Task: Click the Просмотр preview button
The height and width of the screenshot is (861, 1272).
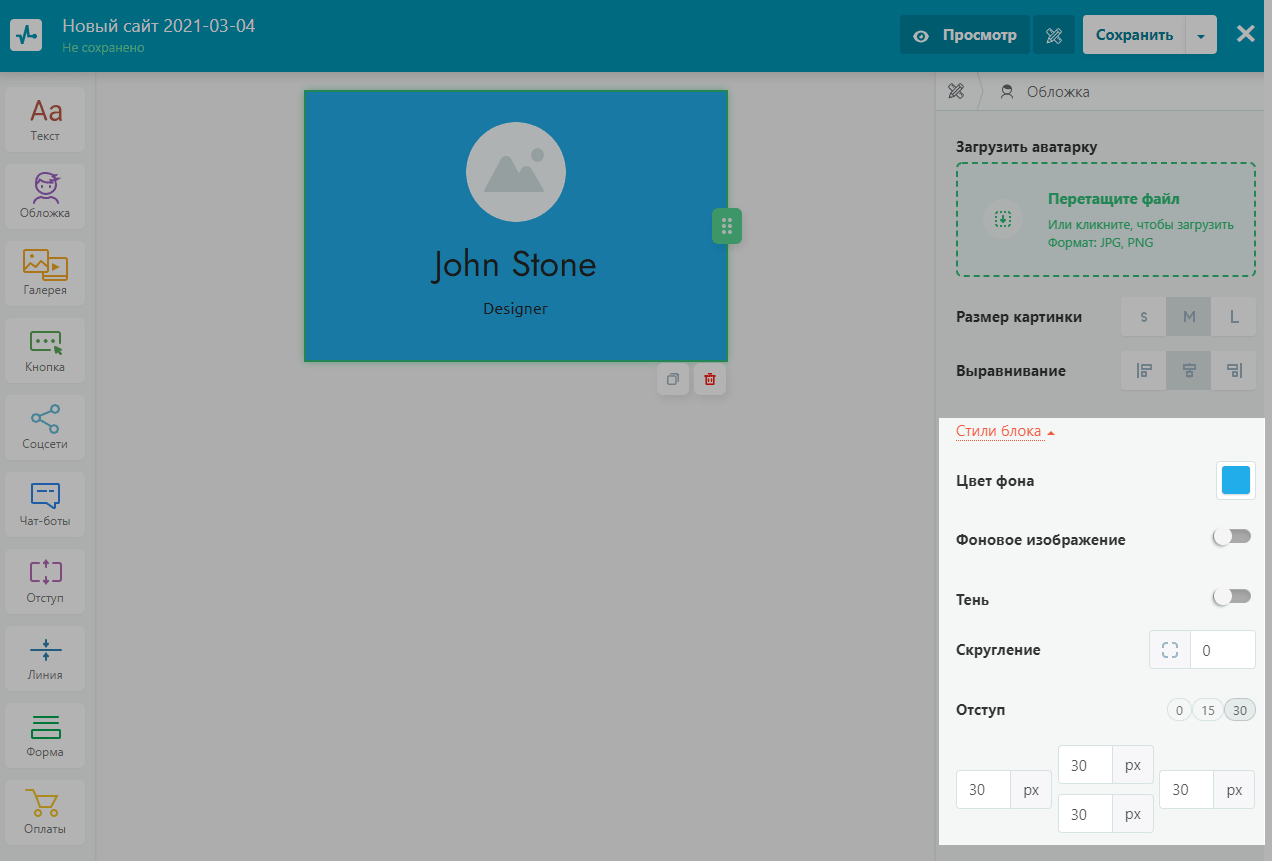Action: click(964, 35)
